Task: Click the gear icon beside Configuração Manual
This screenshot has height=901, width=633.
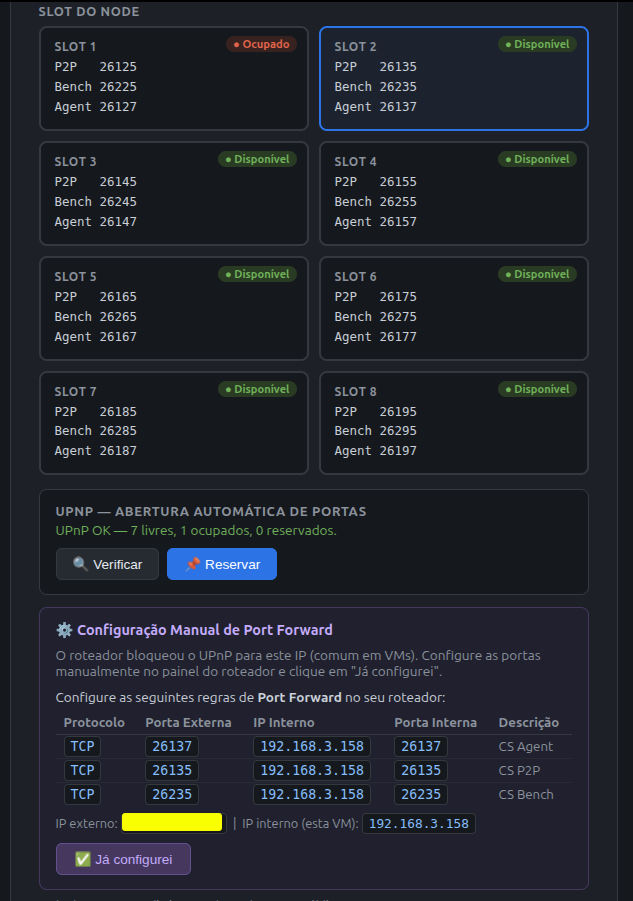Action: (64, 630)
